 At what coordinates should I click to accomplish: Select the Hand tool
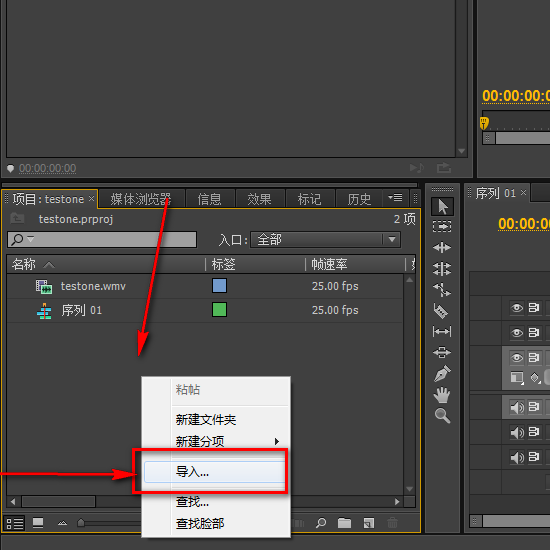coord(442,395)
